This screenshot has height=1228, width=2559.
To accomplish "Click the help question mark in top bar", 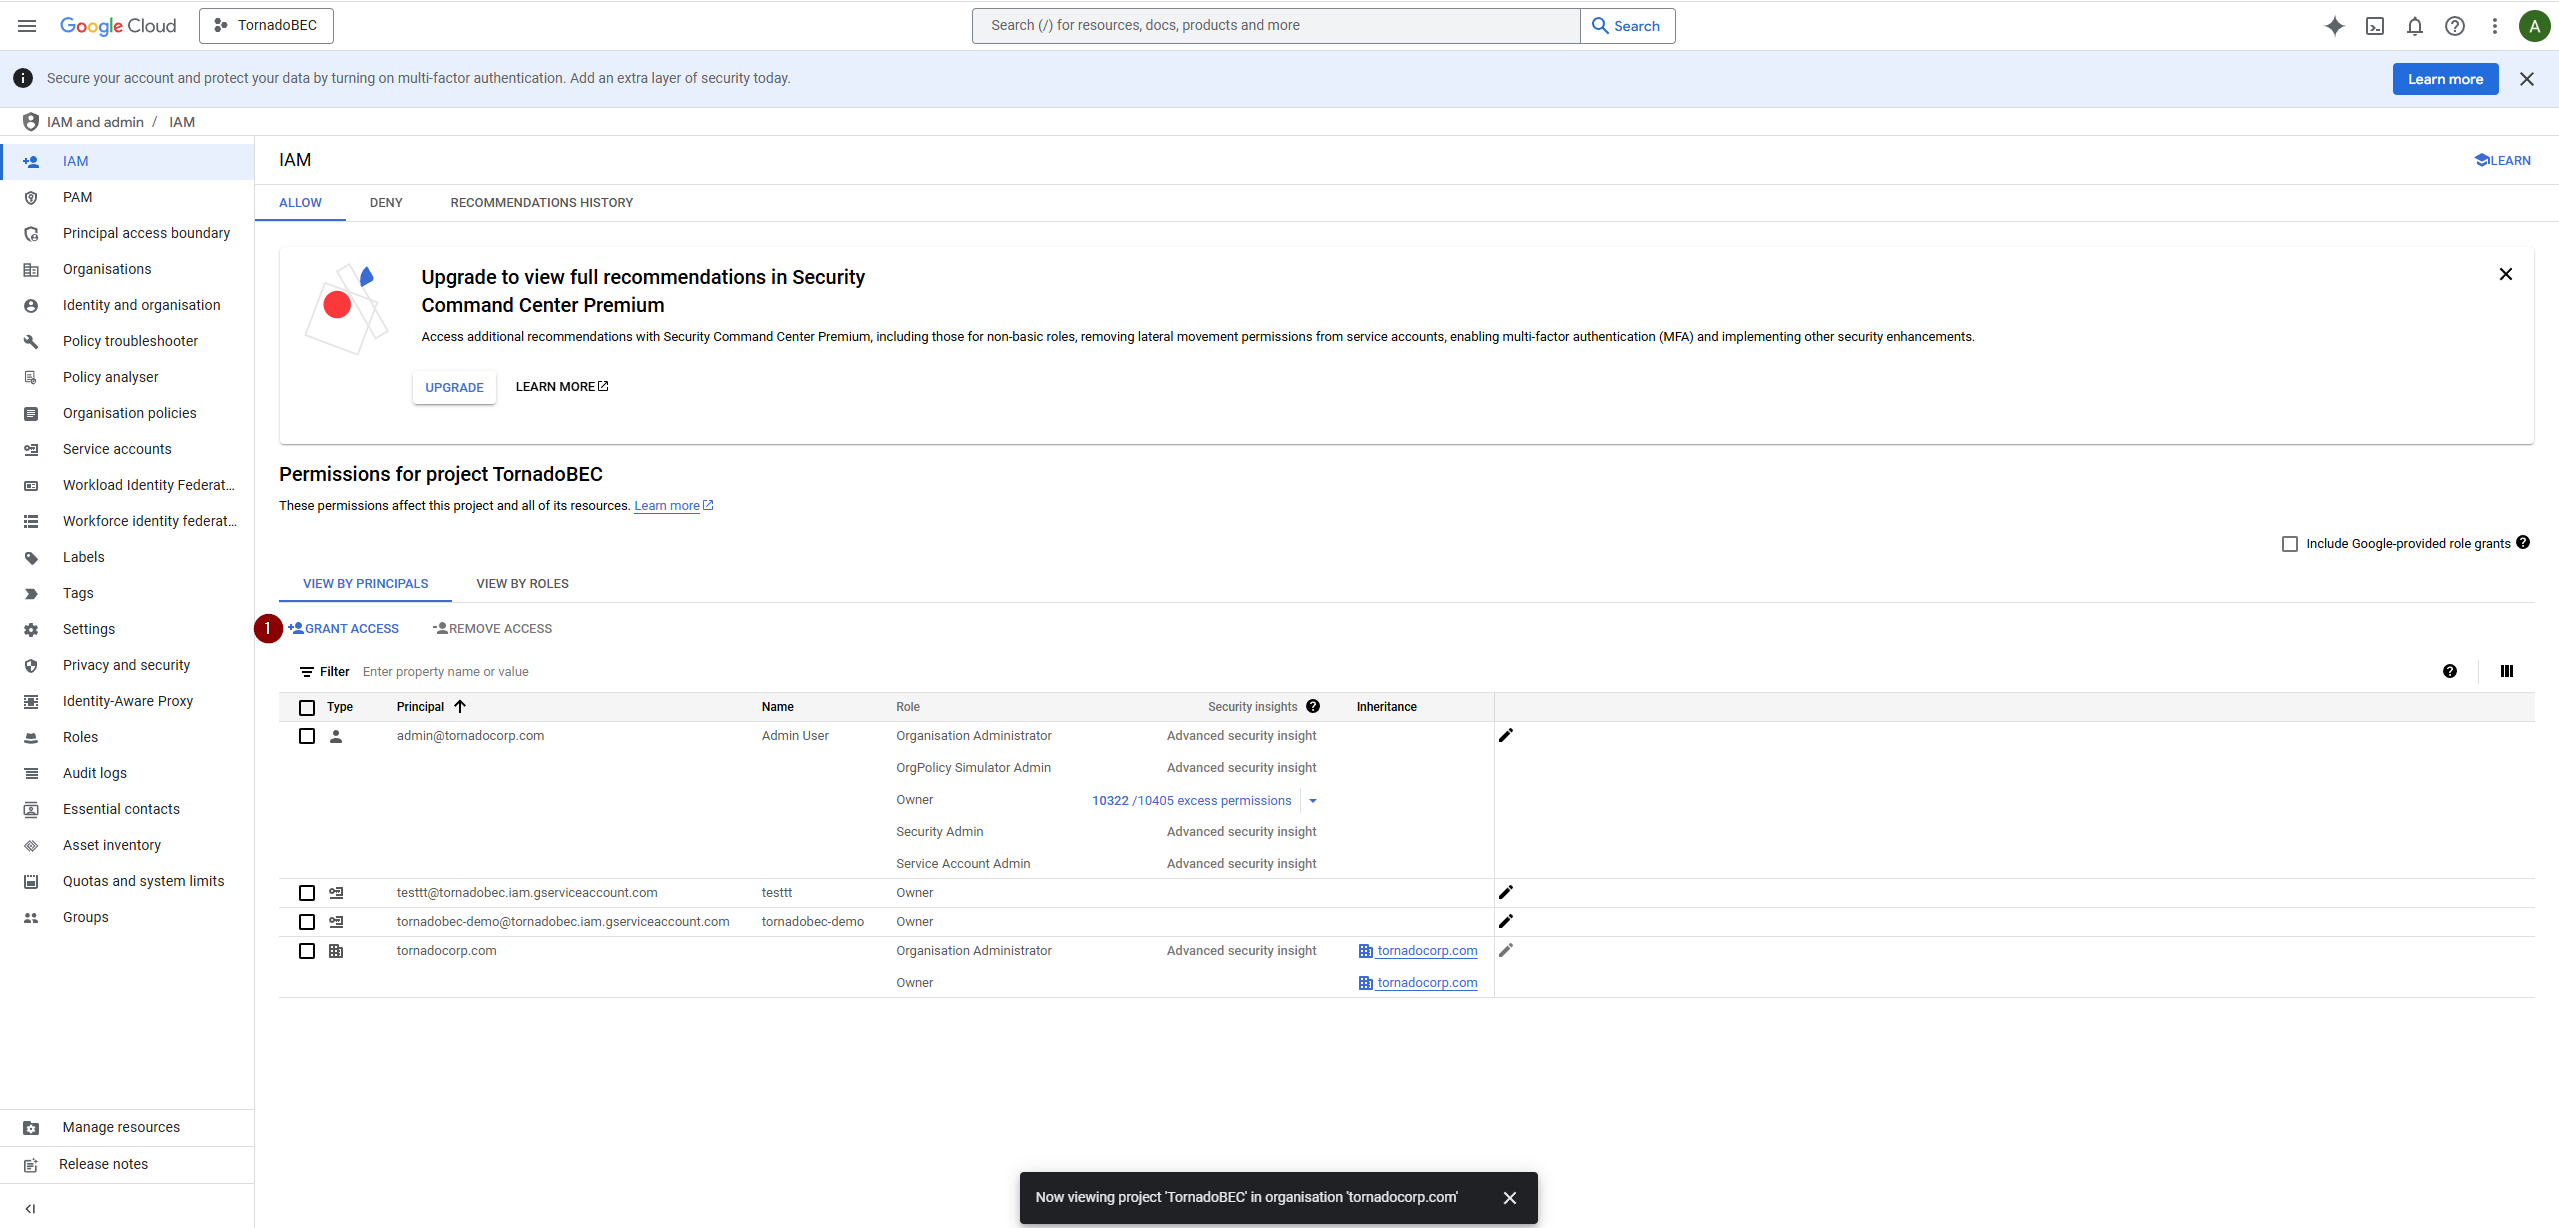I will (2454, 26).
